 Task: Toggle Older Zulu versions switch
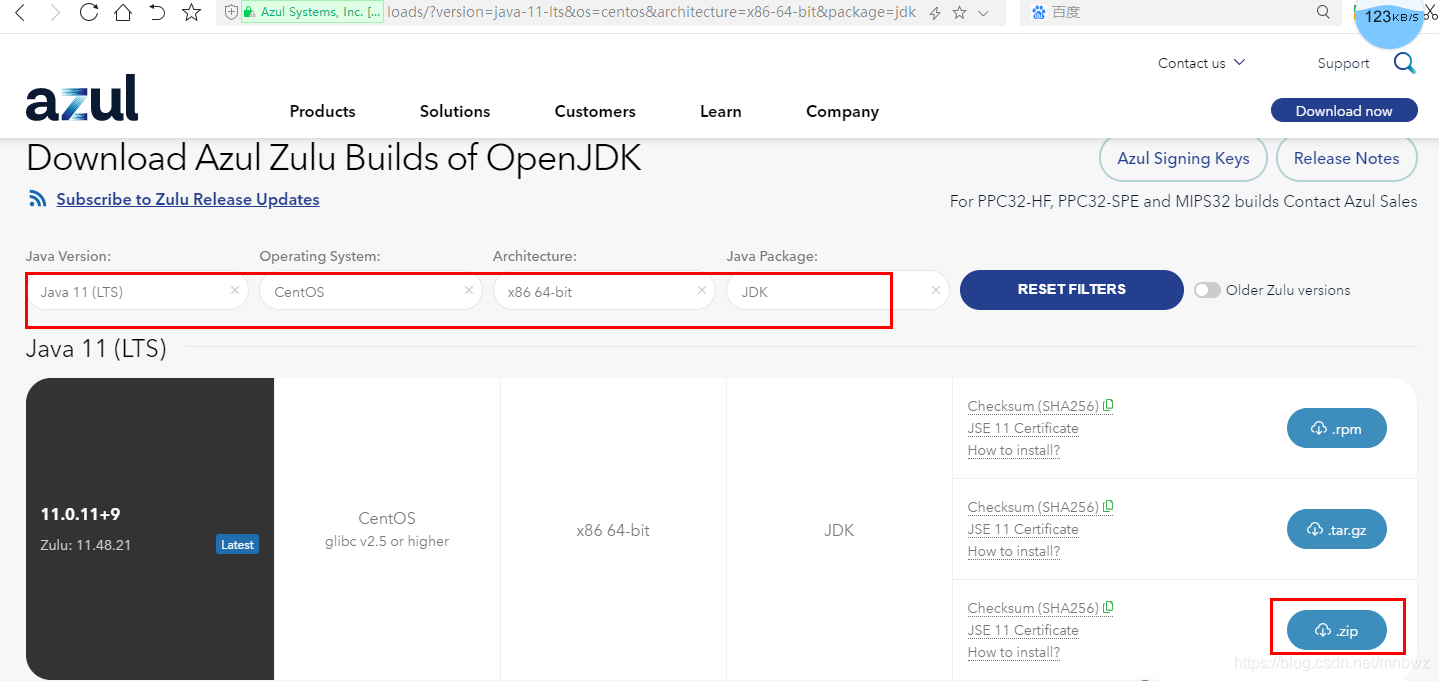(x=1207, y=290)
